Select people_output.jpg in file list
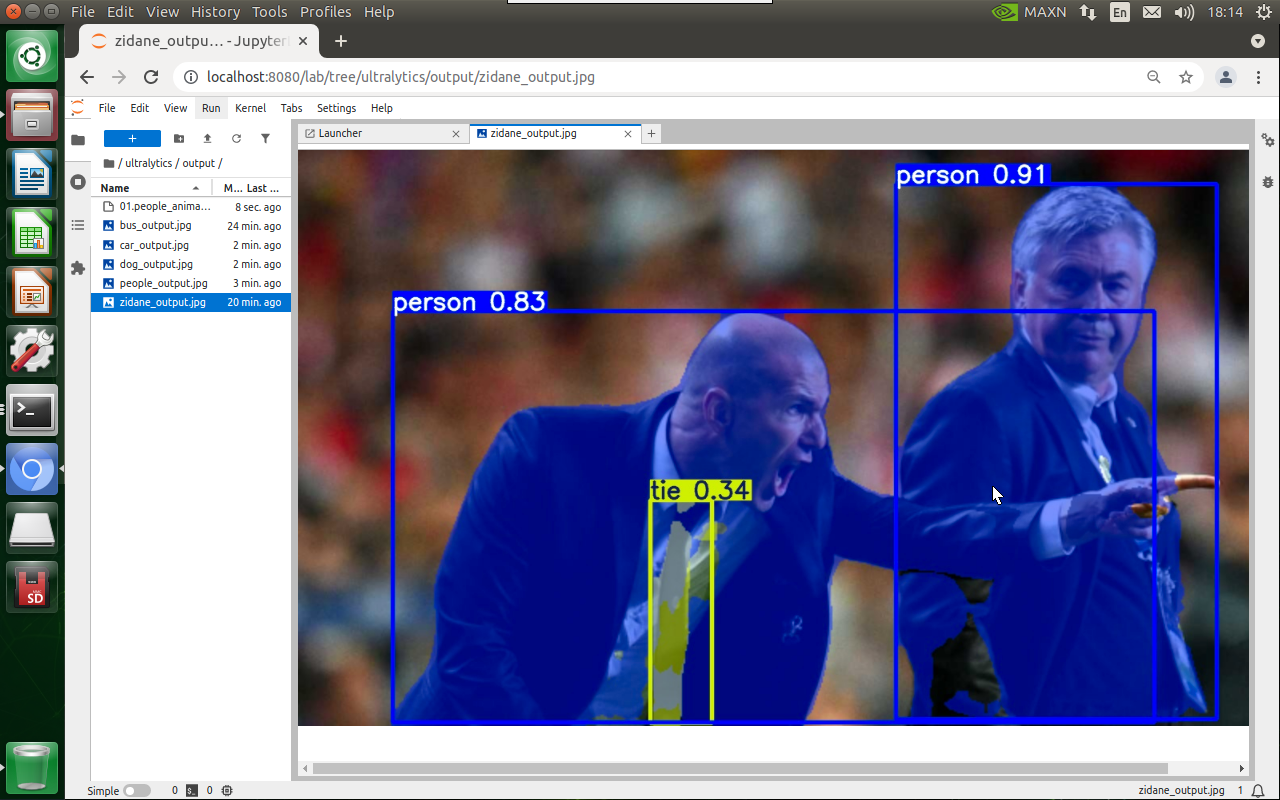Image resolution: width=1280 pixels, height=800 pixels. point(191,283)
